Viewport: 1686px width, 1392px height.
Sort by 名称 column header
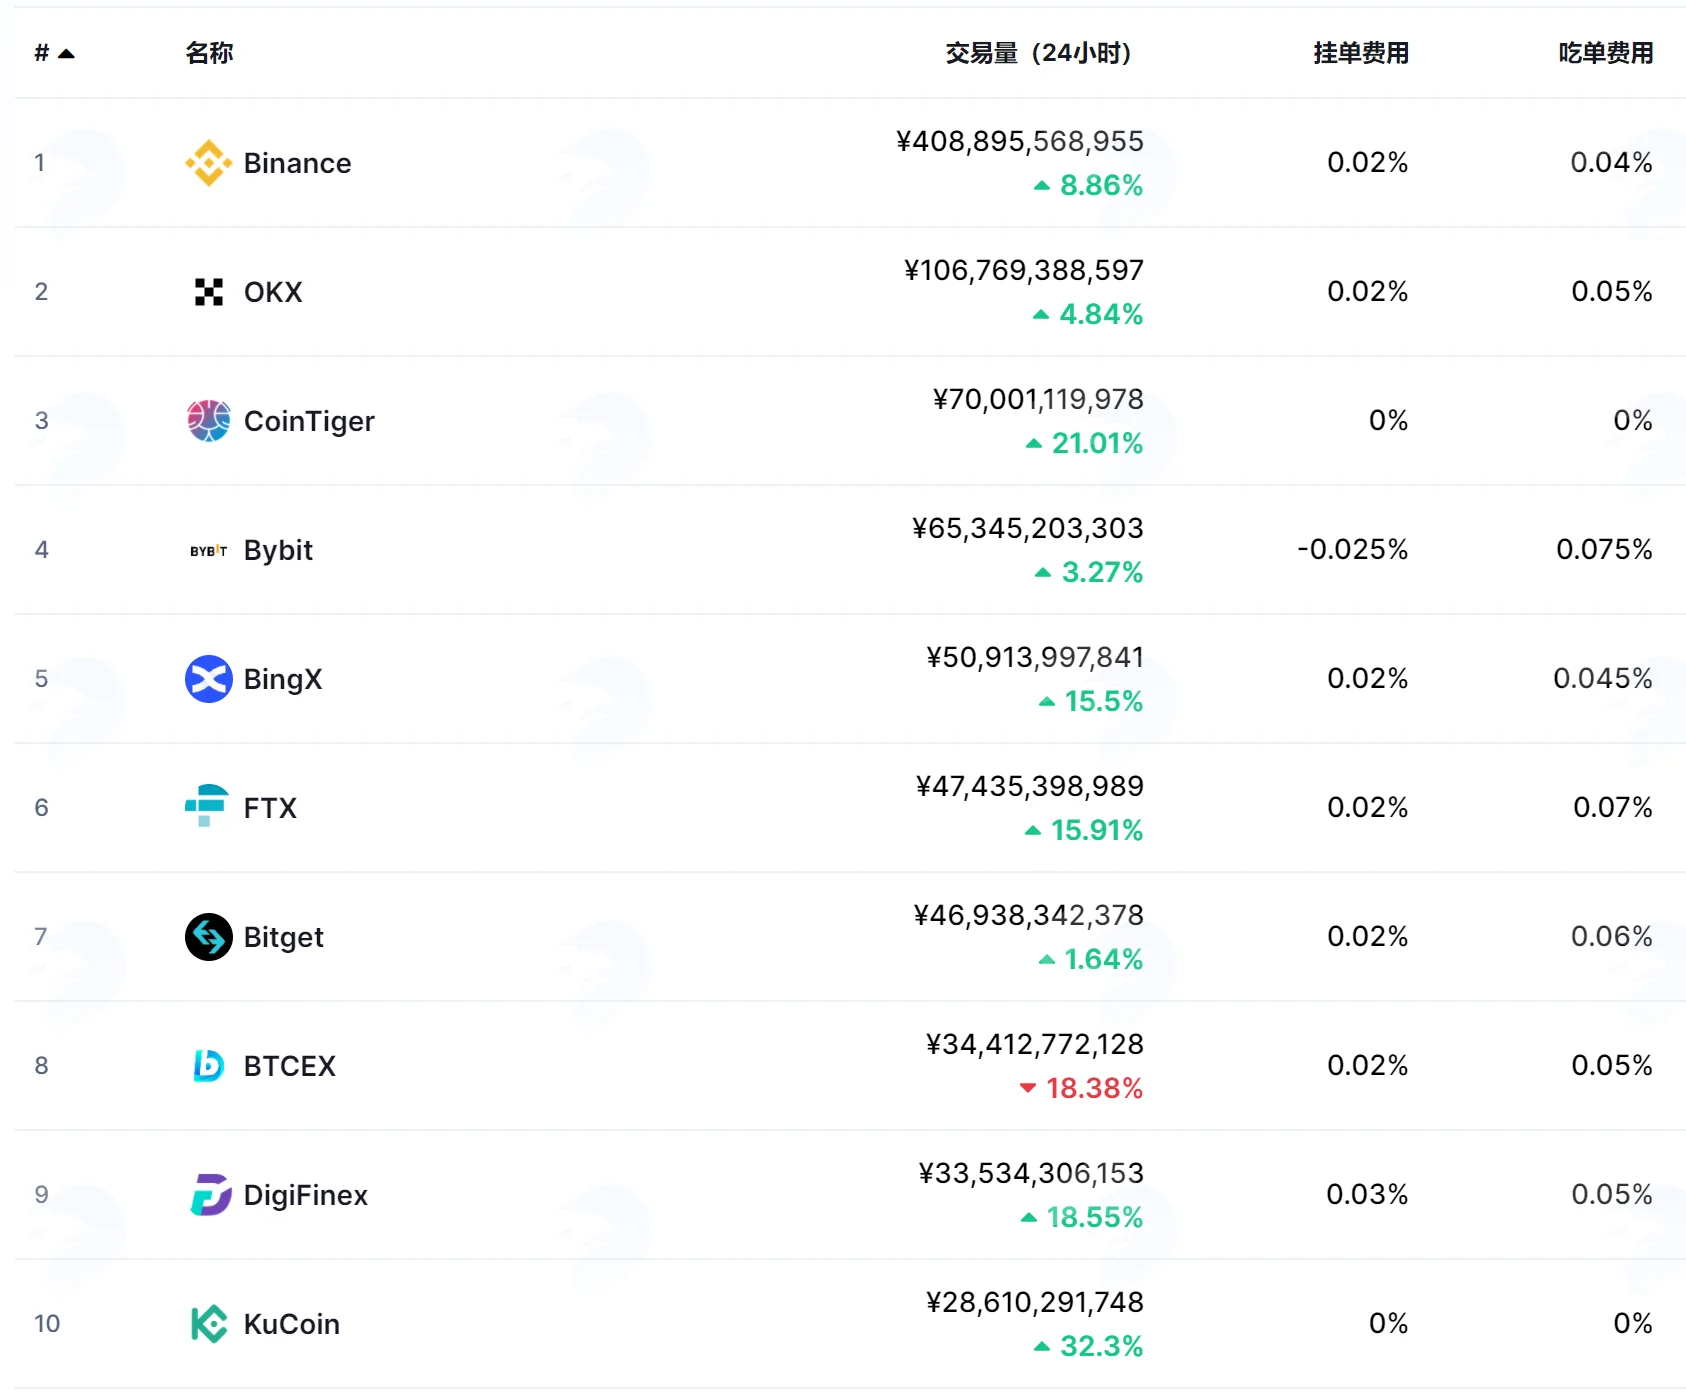209,53
